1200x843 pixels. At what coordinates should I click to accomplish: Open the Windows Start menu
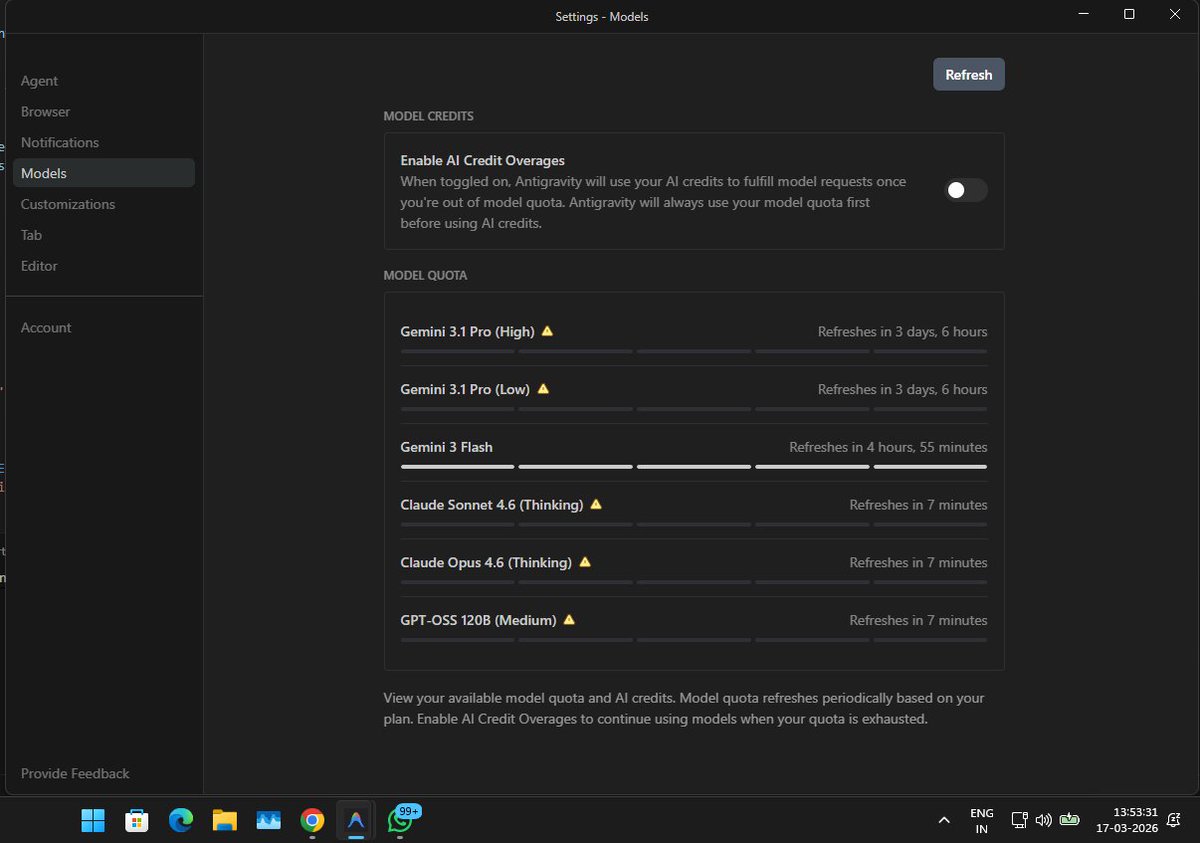[x=93, y=821]
